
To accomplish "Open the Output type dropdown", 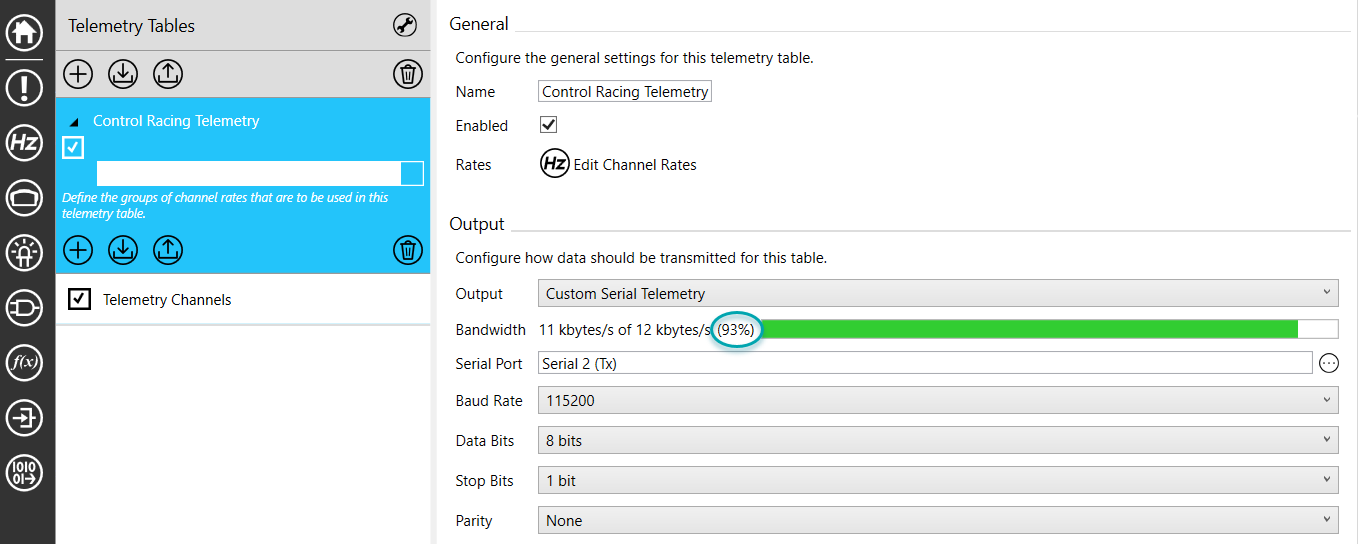I will pyautogui.click(x=938, y=293).
